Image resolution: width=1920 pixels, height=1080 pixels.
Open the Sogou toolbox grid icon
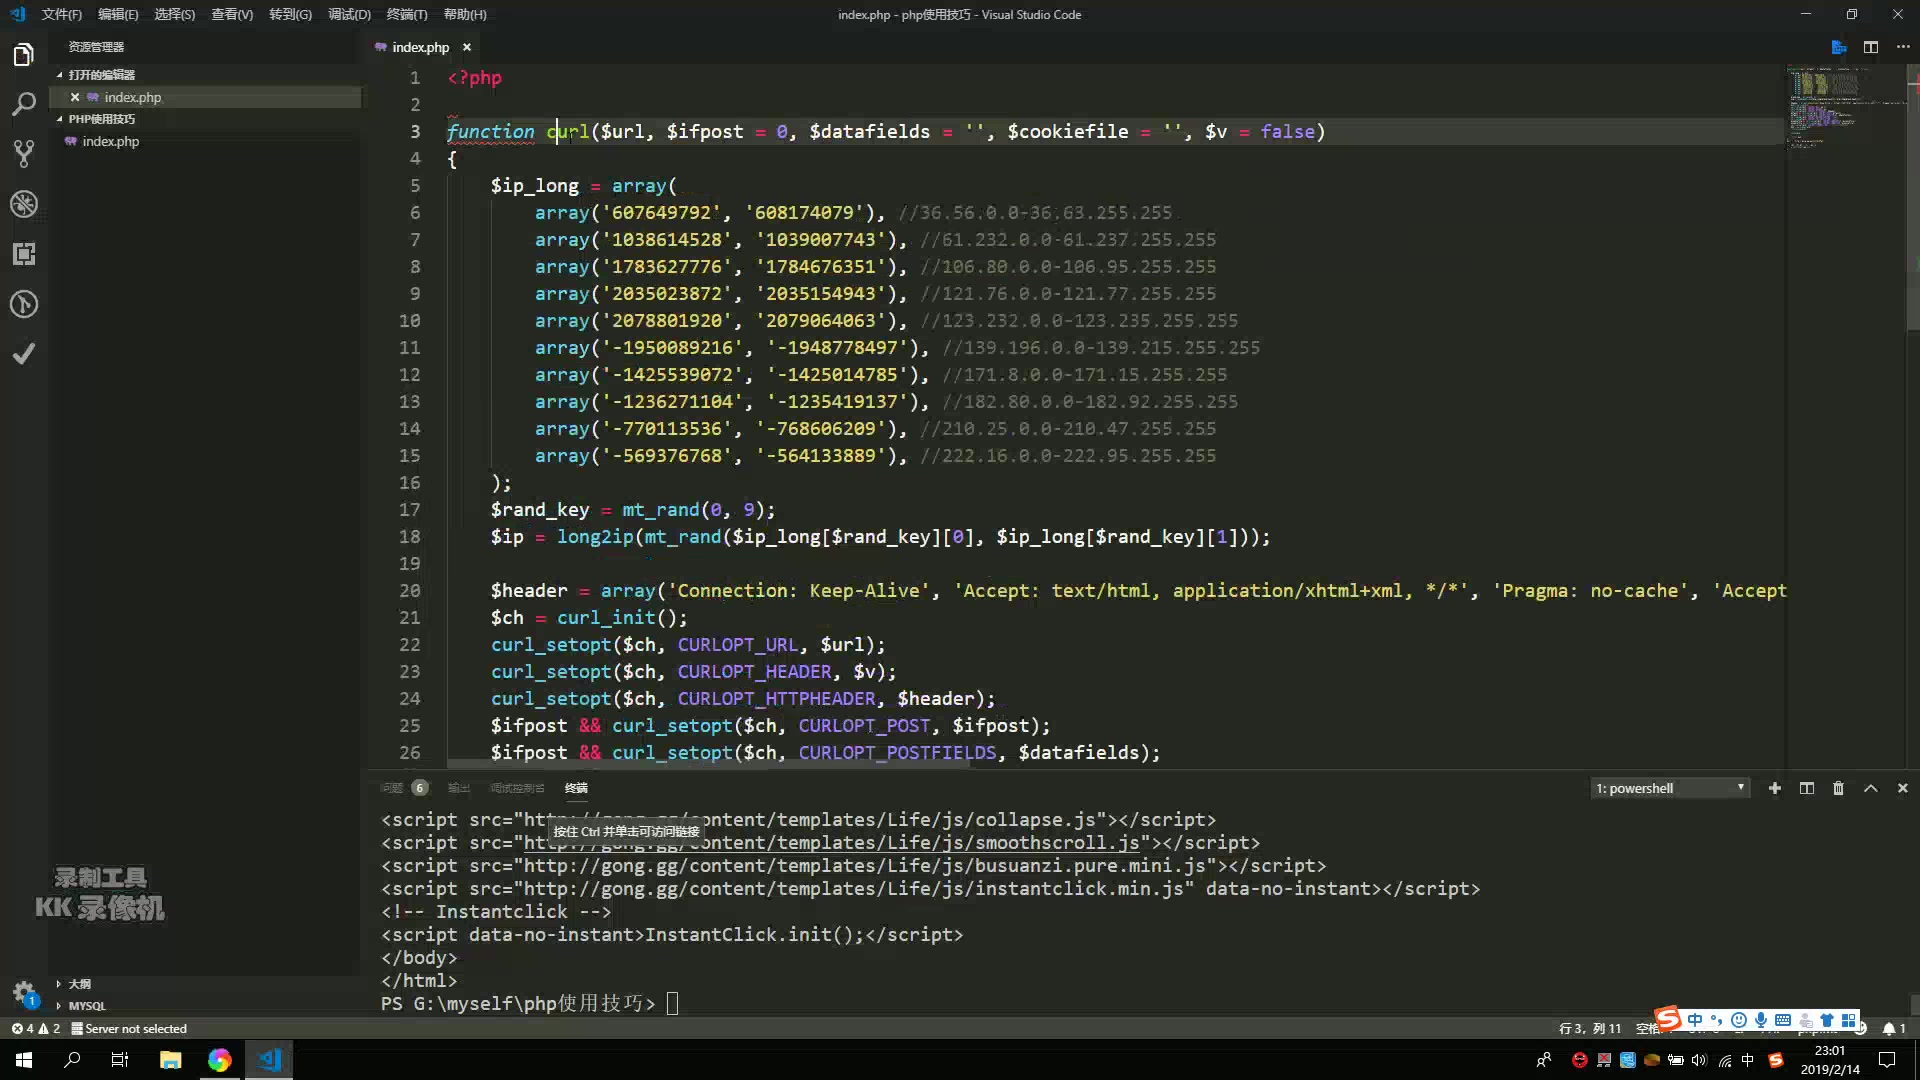pyautogui.click(x=1849, y=1020)
